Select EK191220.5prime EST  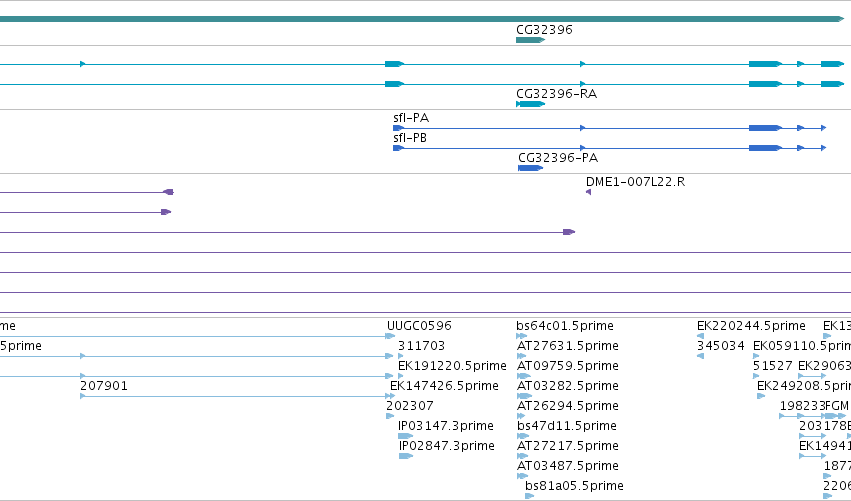pos(452,366)
